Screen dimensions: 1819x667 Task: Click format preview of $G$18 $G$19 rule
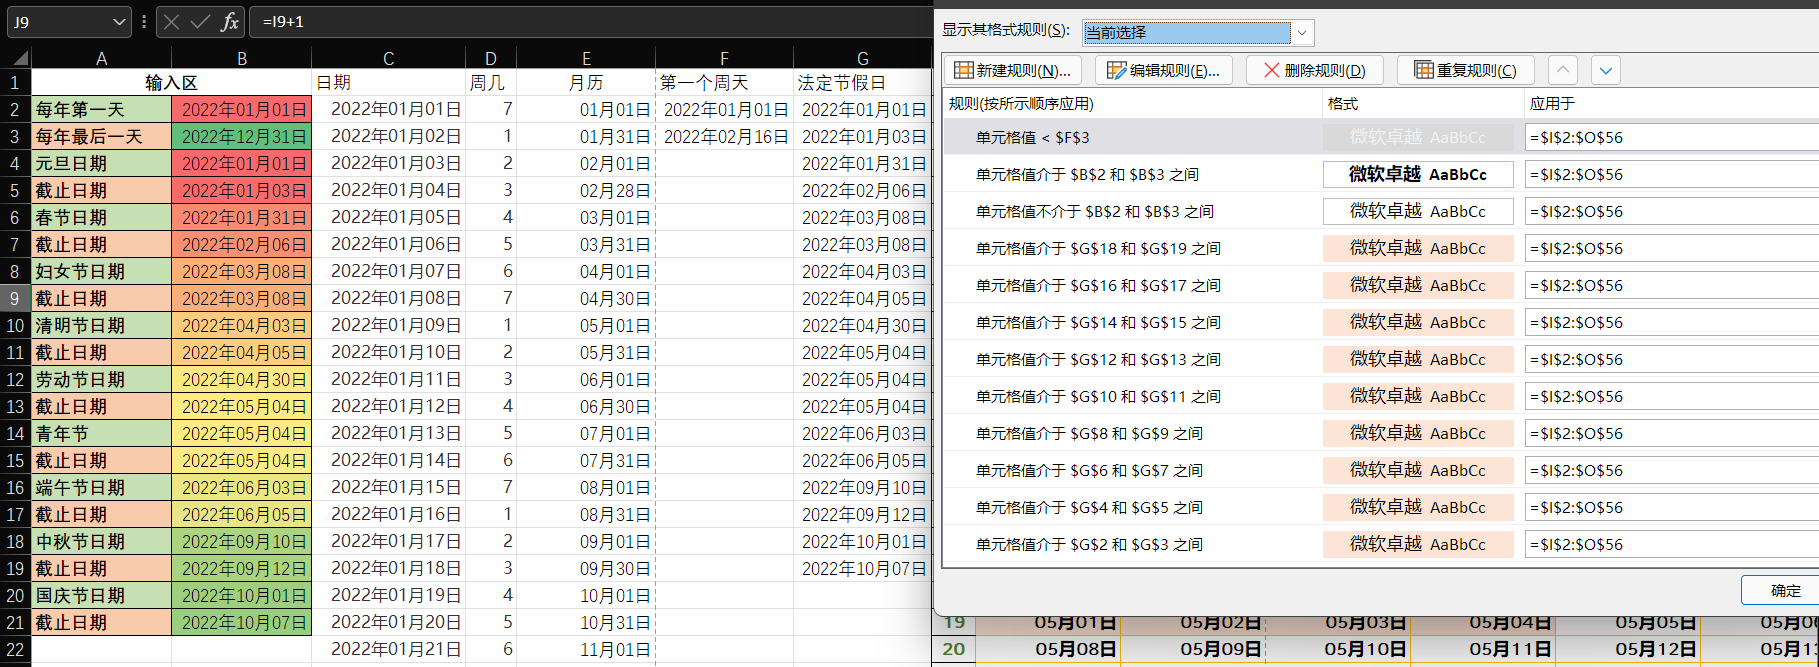tap(1418, 248)
